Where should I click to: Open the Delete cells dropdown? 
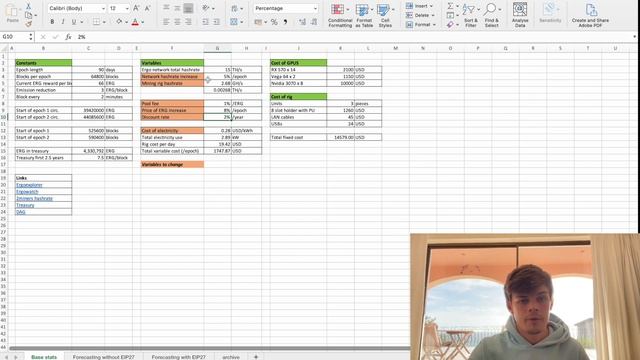(x=420, y=15)
